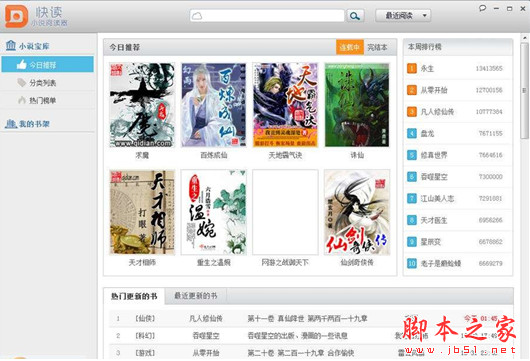The image size is (530, 361).
Task: Open the 重生之温婉 book cover
Action: (214, 212)
